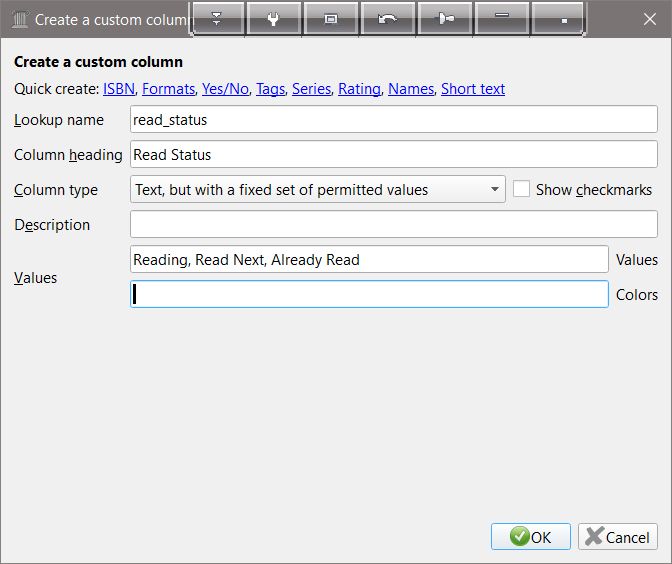Click the window rectangle icon in title toolbar

coord(330,19)
